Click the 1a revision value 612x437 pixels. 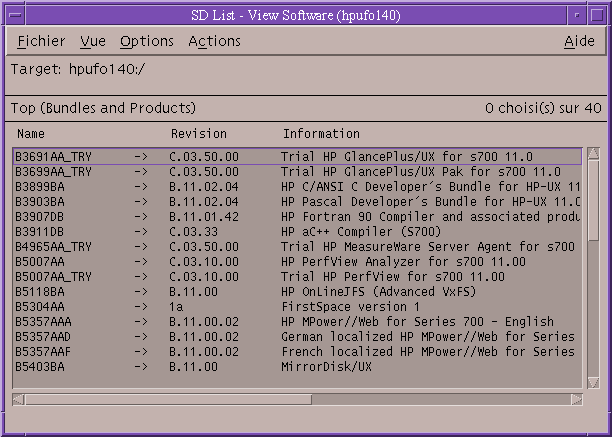[x=176, y=307]
